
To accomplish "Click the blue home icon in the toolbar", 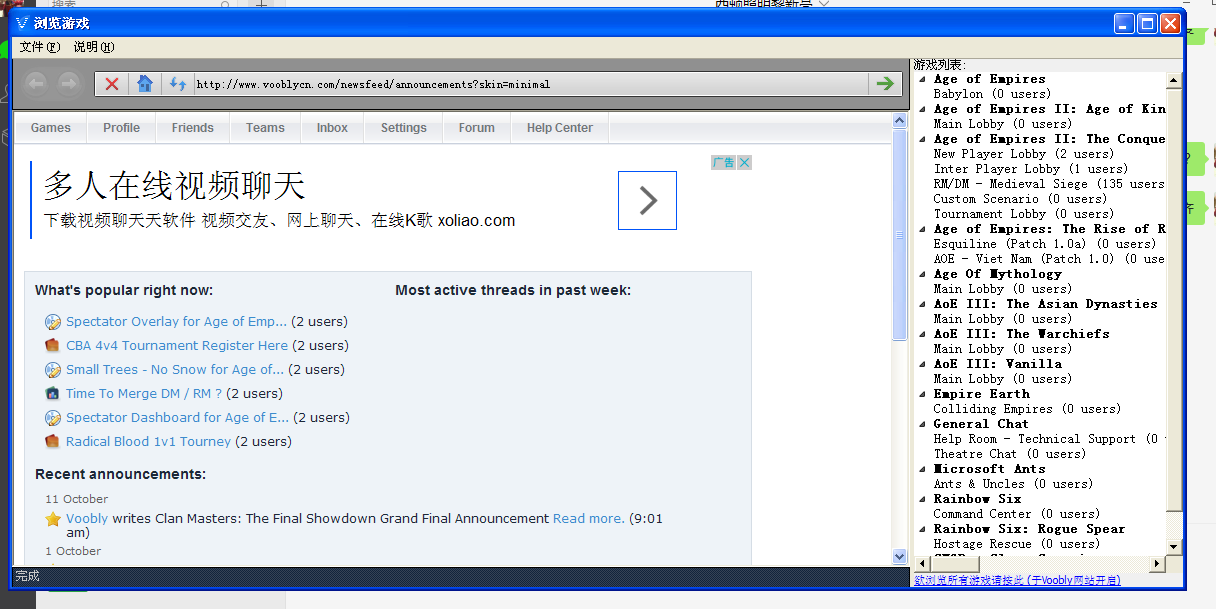I will (x=143, y=83).
